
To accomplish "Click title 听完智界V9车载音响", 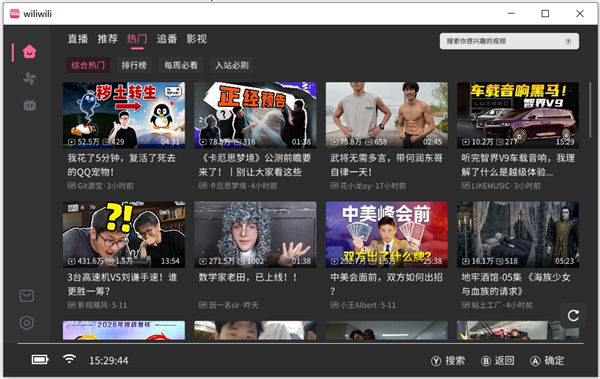I will (x=518, y=165).
